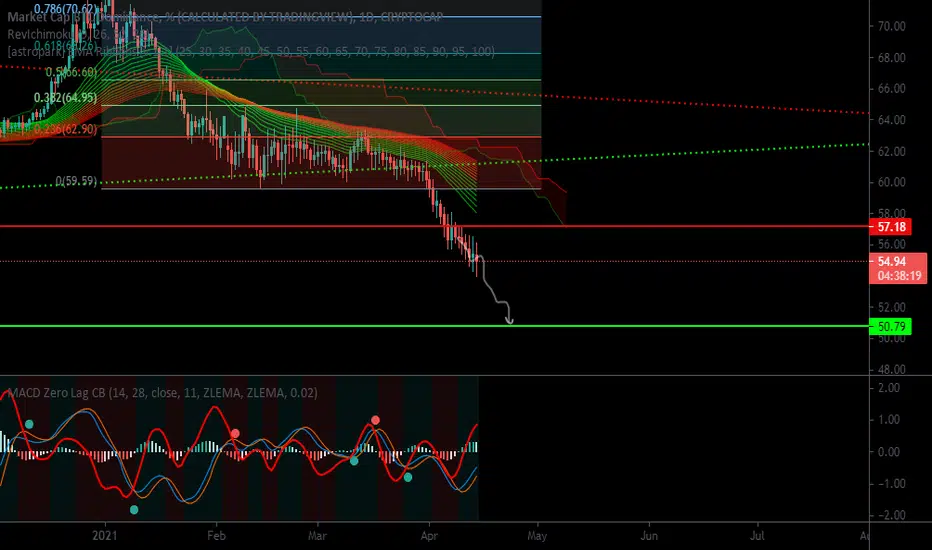Click the 64.00 price axis value
Screen dimensions: 932x550
point(892,120)
